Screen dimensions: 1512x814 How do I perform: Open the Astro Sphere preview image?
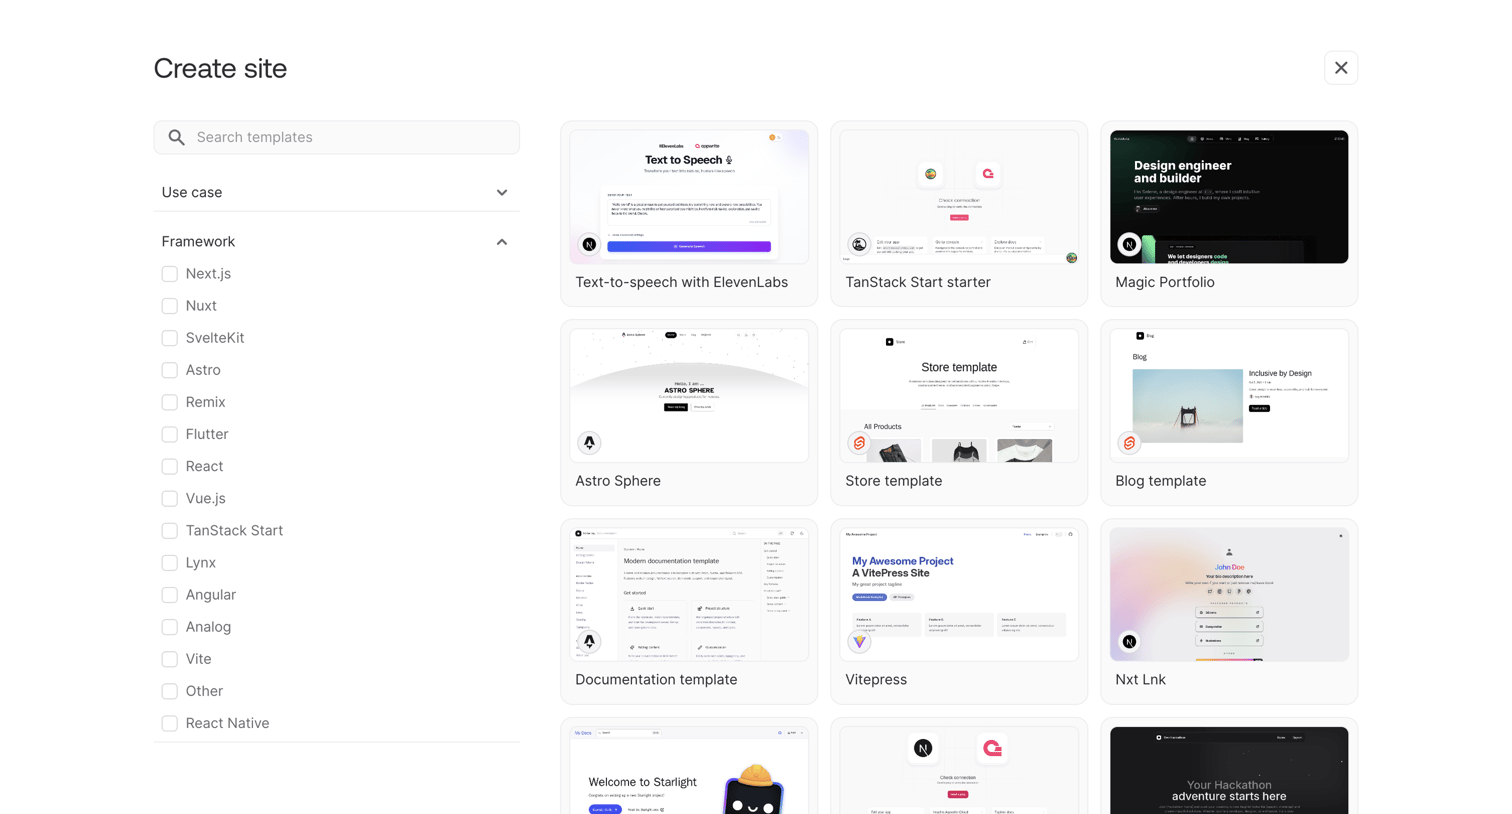pos(689,395)
